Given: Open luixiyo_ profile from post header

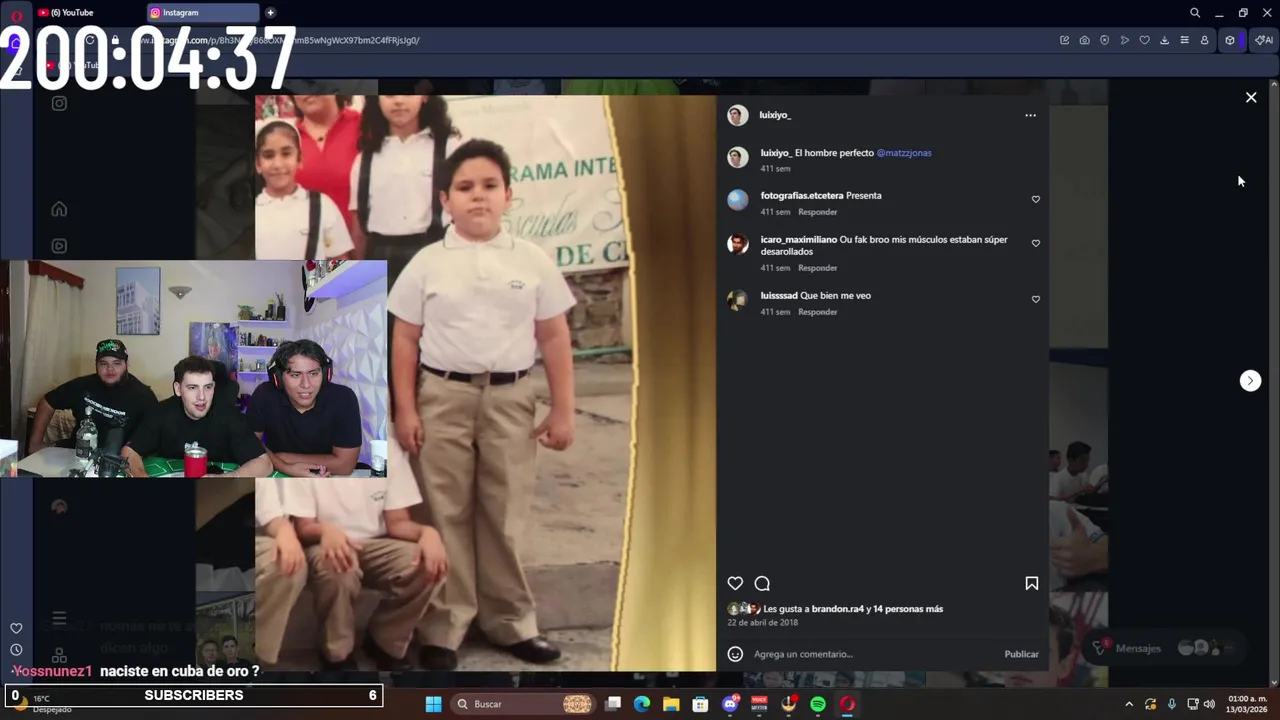Looking at the screenshot, I should (775, 115).
